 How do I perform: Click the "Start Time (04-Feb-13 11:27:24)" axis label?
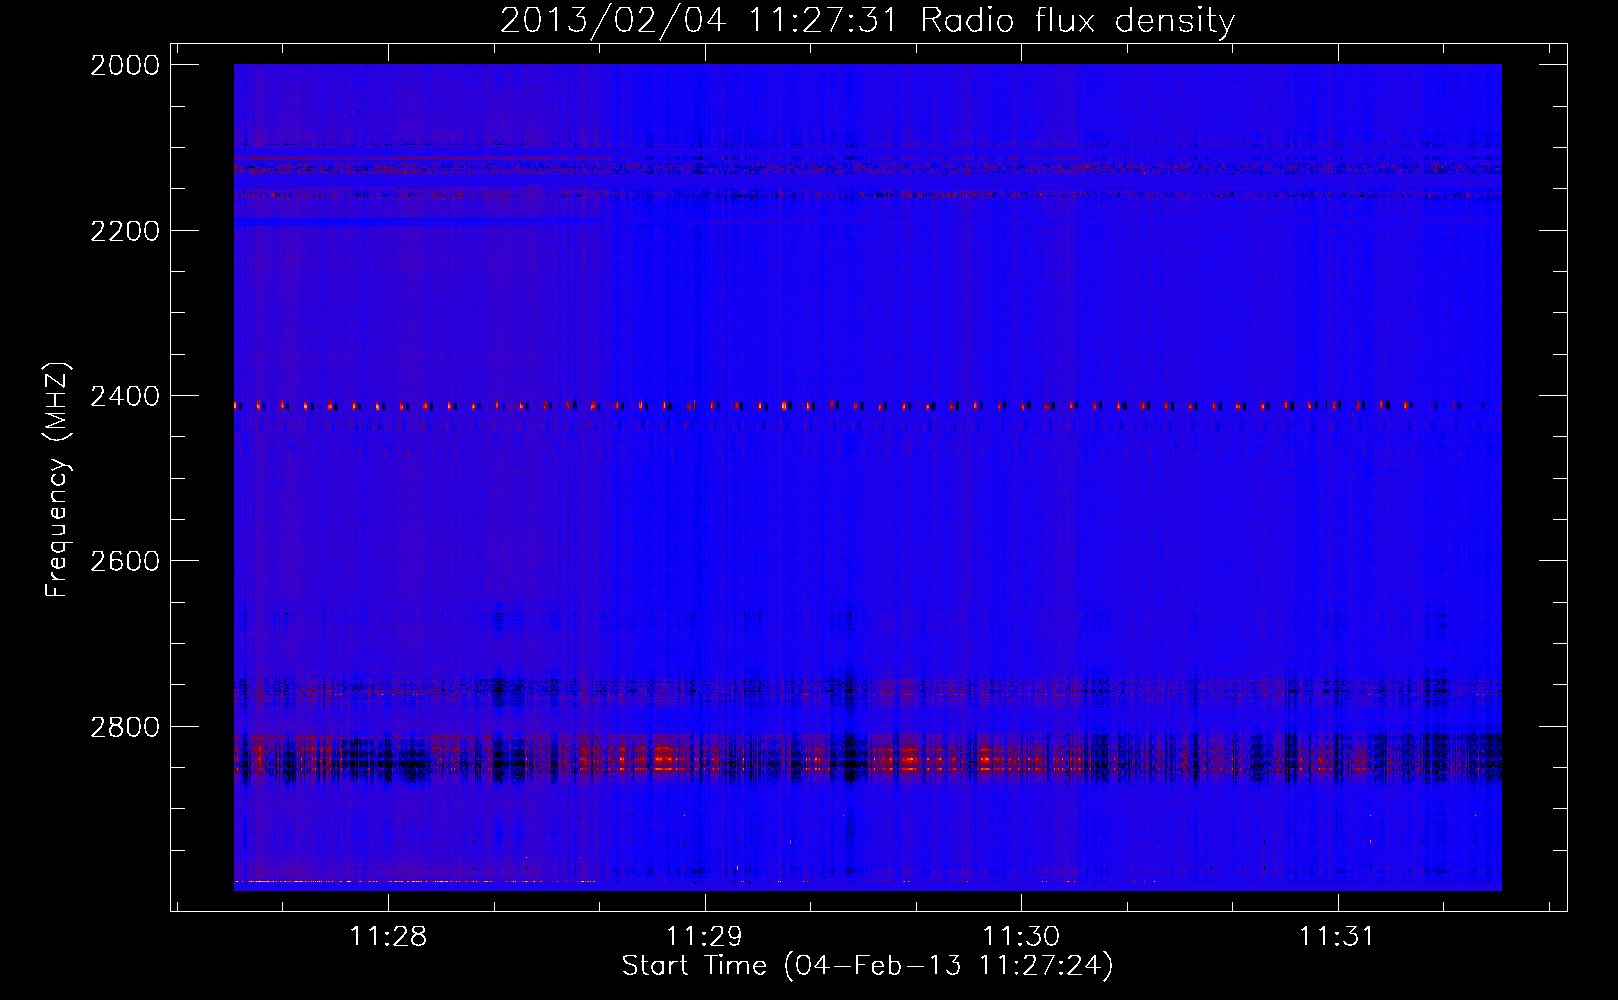[x=867, y=966]
